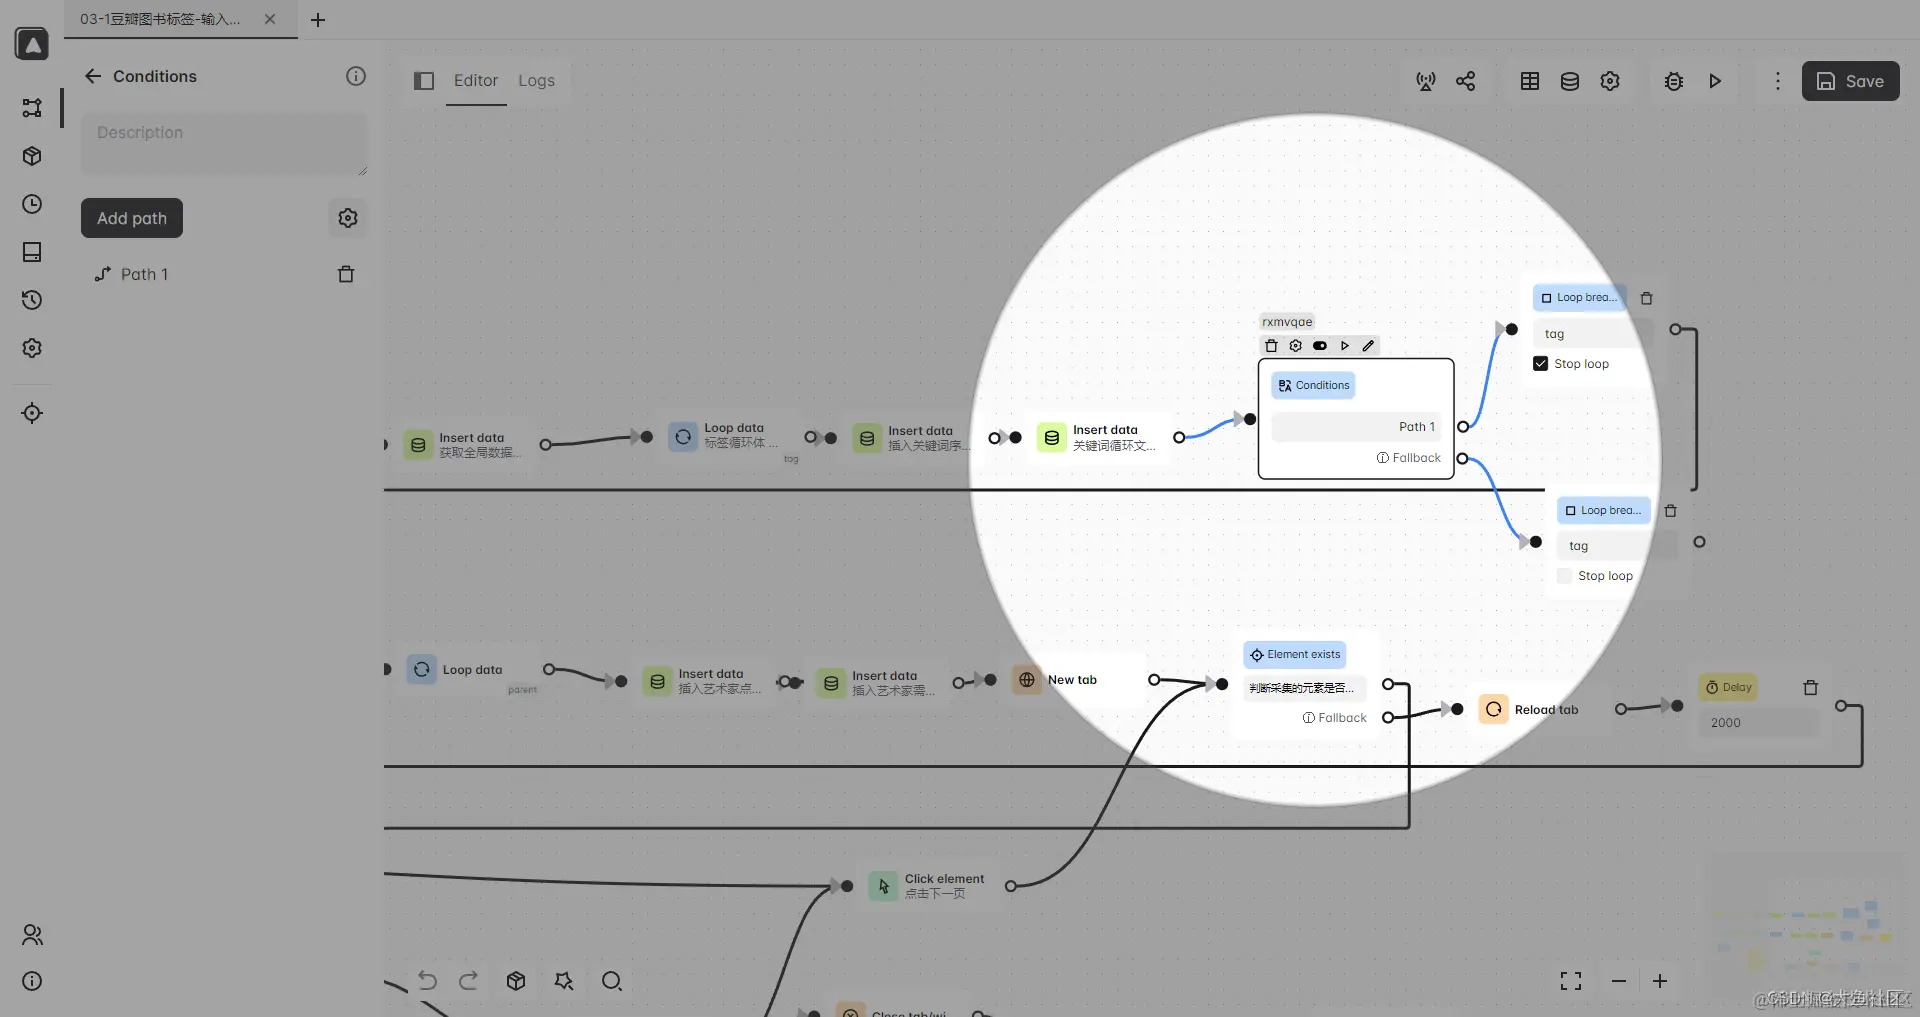Open the users icon near sidebar bottom
Viewport: 1920px width, 1017px height.
32,935
